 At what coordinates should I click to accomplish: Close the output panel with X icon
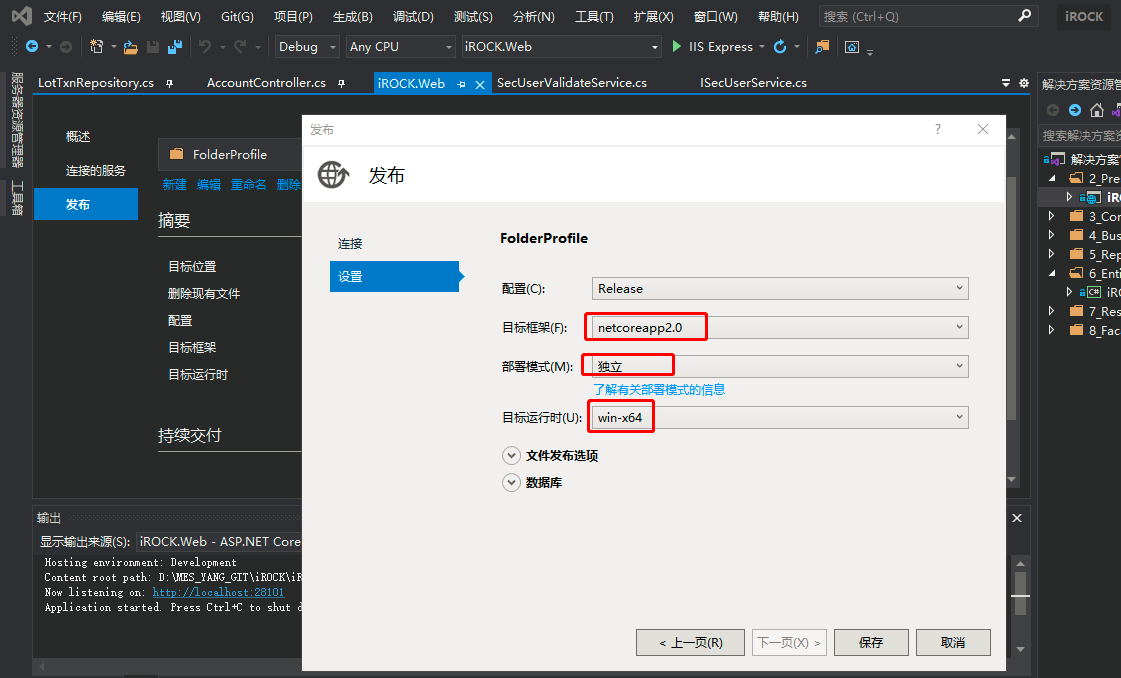coord(1017,518)
